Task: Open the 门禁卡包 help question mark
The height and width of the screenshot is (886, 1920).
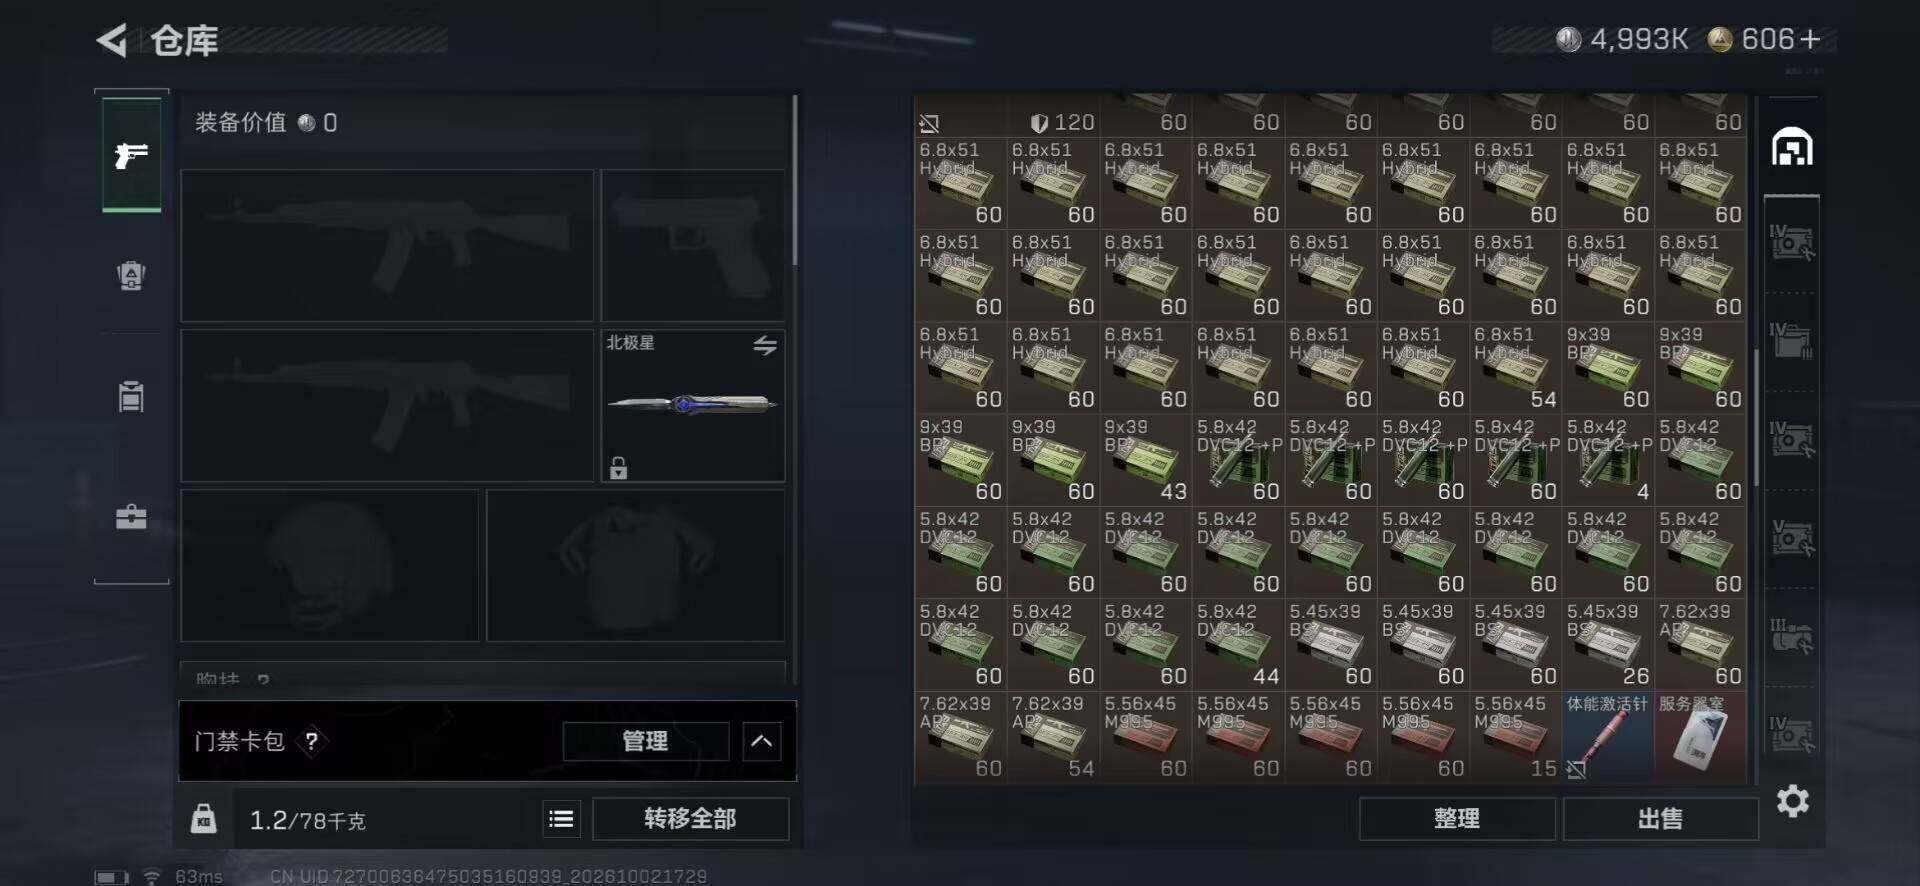Action: [312, 741]
